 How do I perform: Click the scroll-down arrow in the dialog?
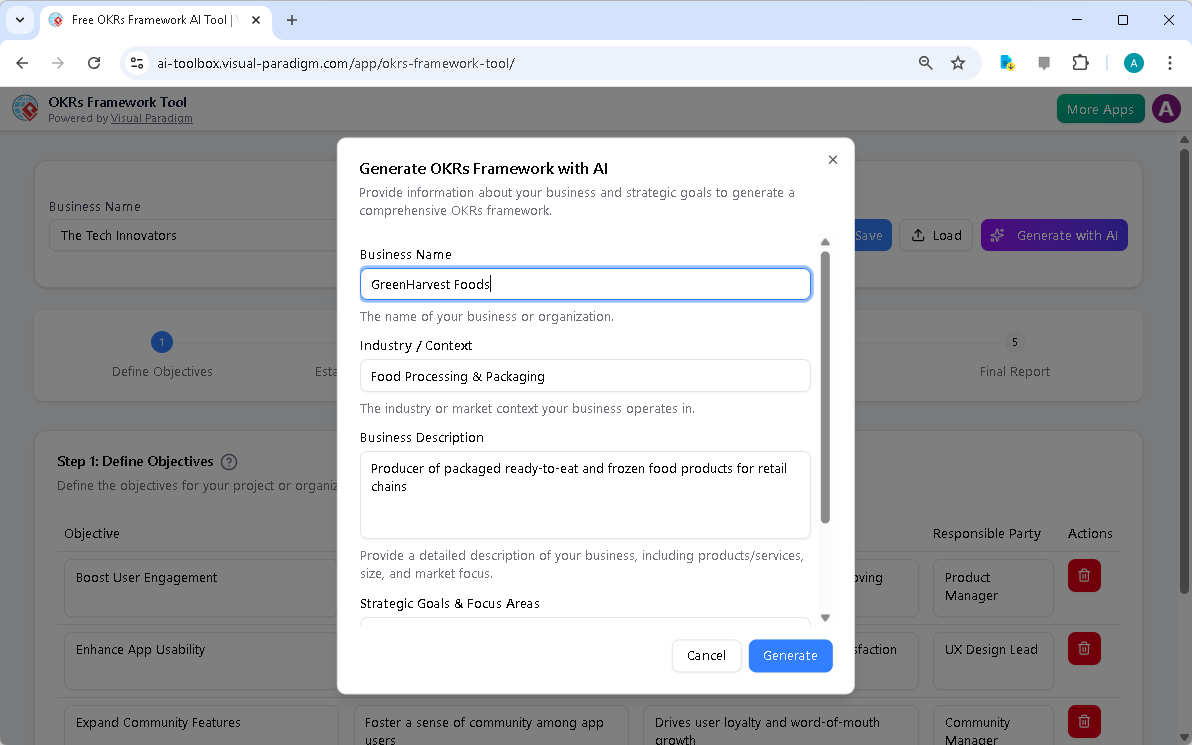[x=825, y=618]
